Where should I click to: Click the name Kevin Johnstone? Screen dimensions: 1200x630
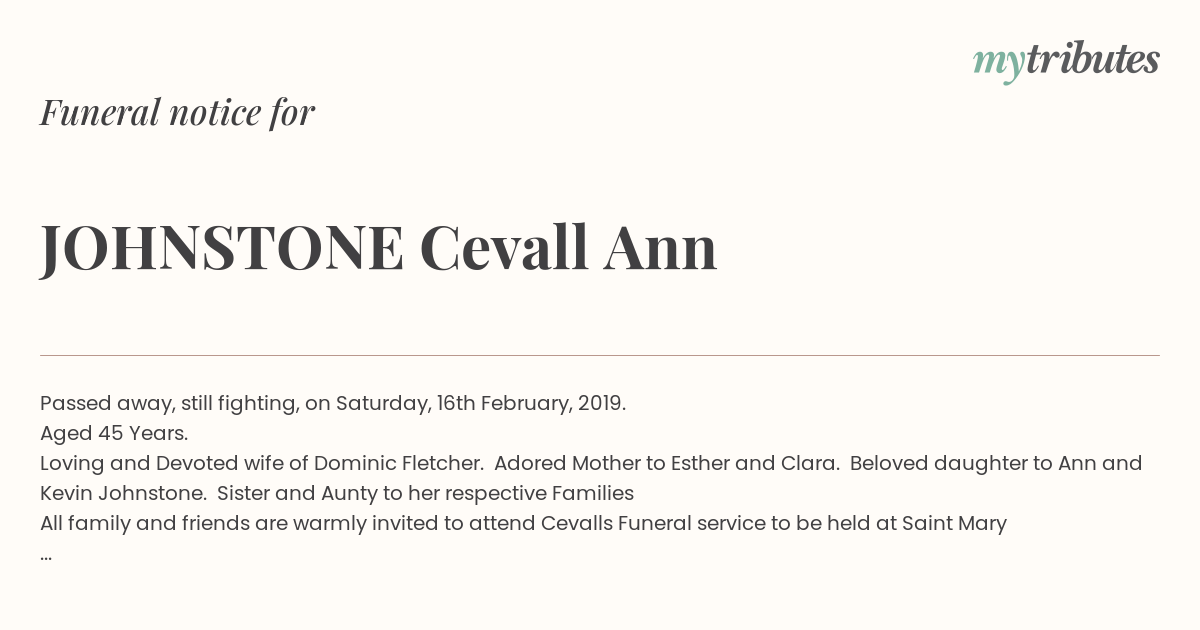coord(123,494)
